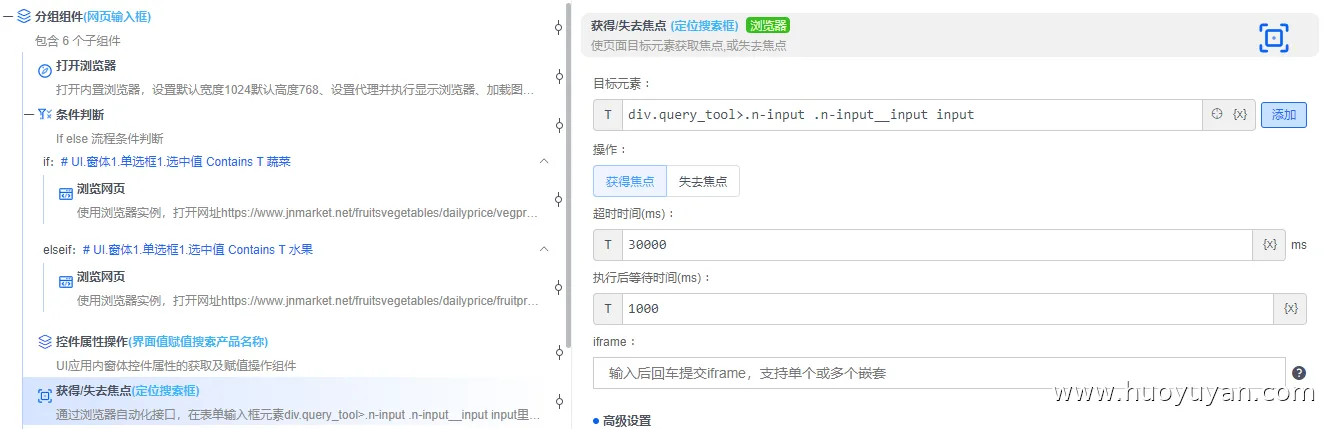Select the 控件属性操作 step in list
The width and height of the screenshot is (1326, 429).
(162, 342)
